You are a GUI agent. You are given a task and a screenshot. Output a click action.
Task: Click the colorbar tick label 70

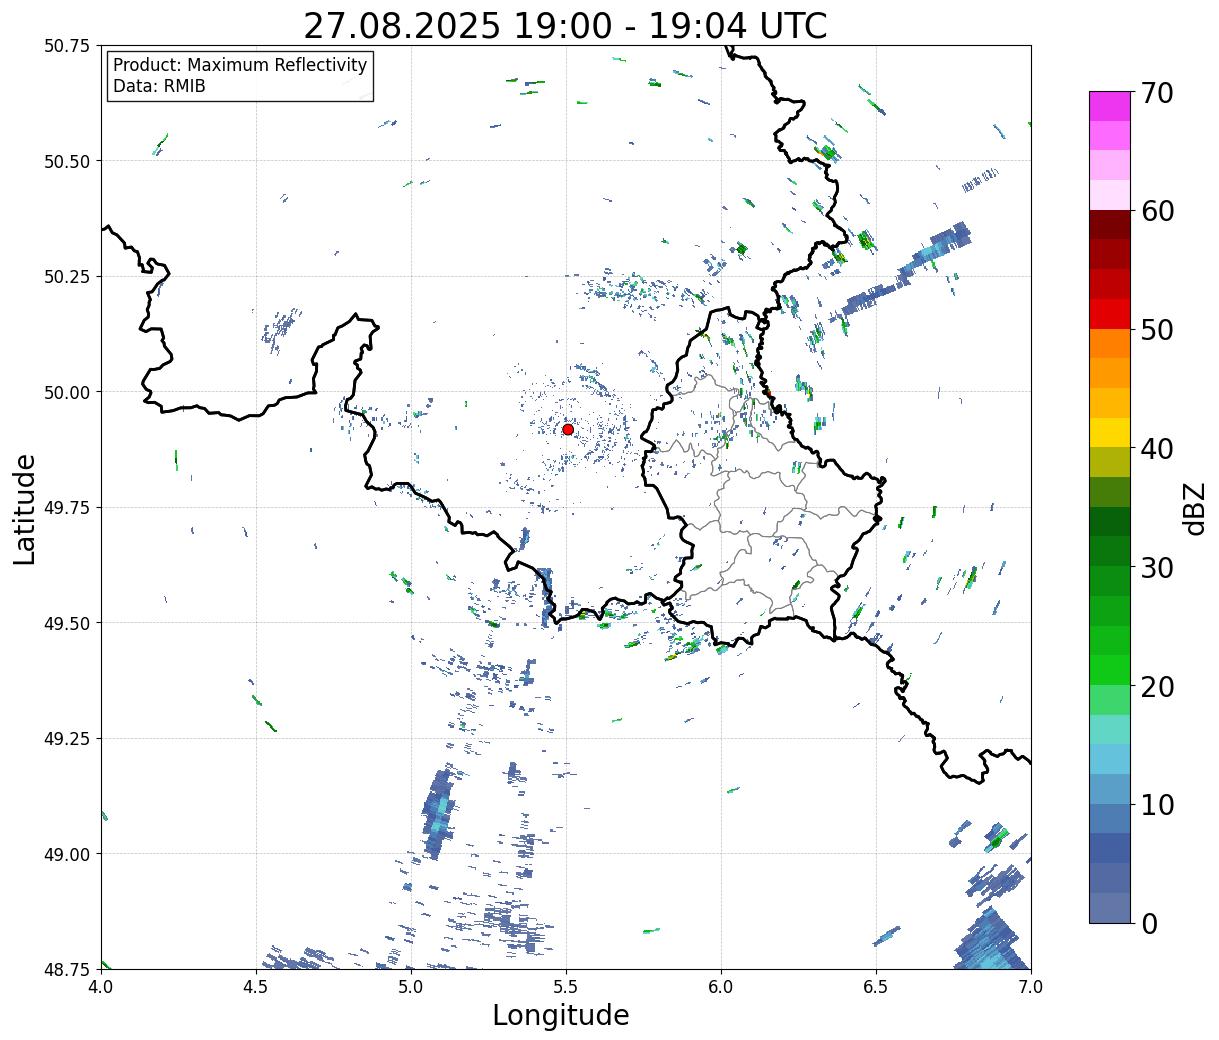(1157, 92)
